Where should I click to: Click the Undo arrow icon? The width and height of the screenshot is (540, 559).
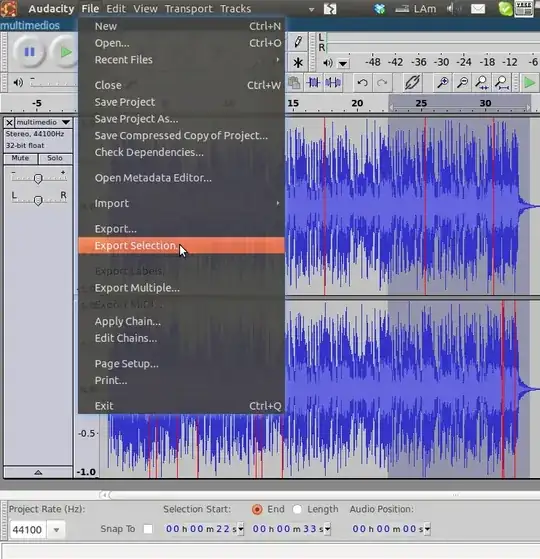click(362, 83)
